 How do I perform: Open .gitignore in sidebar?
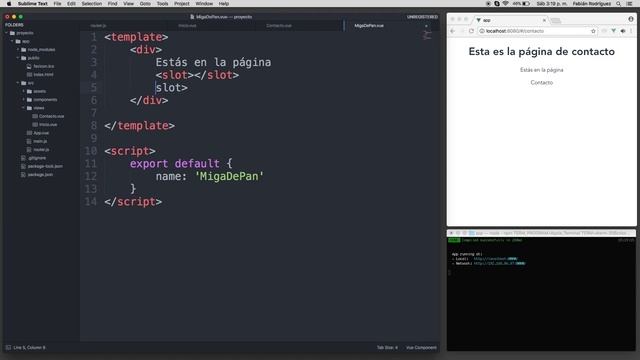point(37,158)
